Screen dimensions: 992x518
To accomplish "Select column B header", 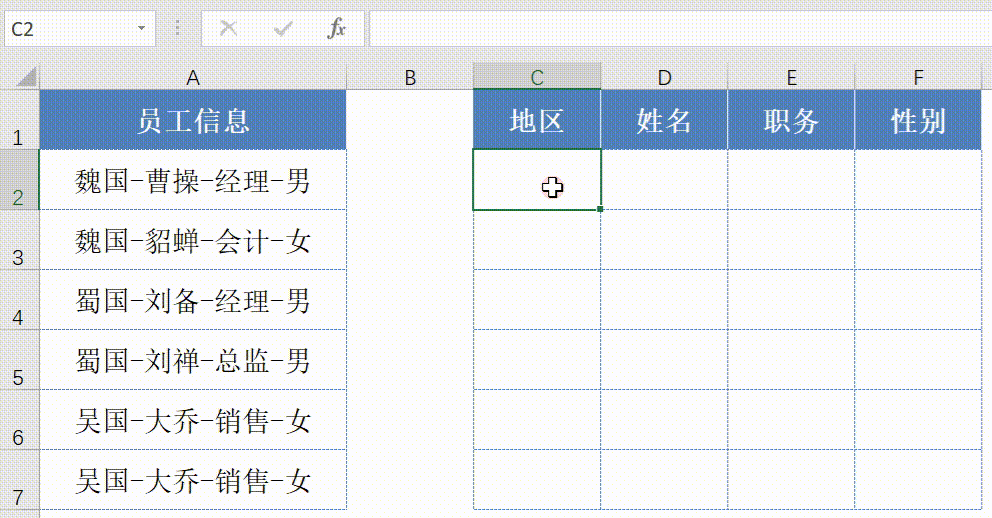I will point(410,77).
